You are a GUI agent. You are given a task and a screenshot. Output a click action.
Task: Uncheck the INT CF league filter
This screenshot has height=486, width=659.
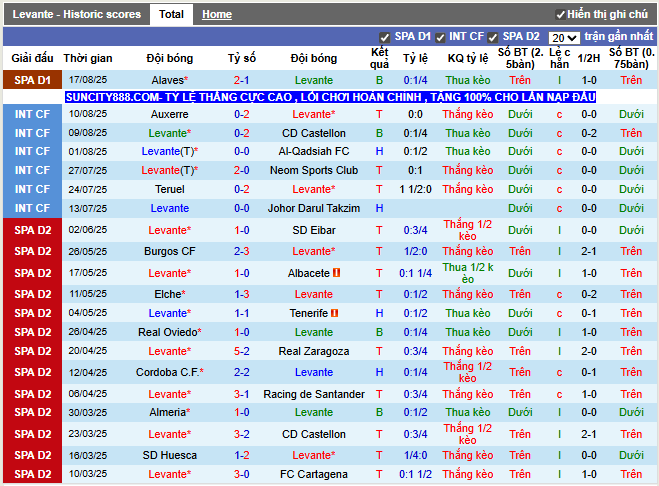pos(440,37)
